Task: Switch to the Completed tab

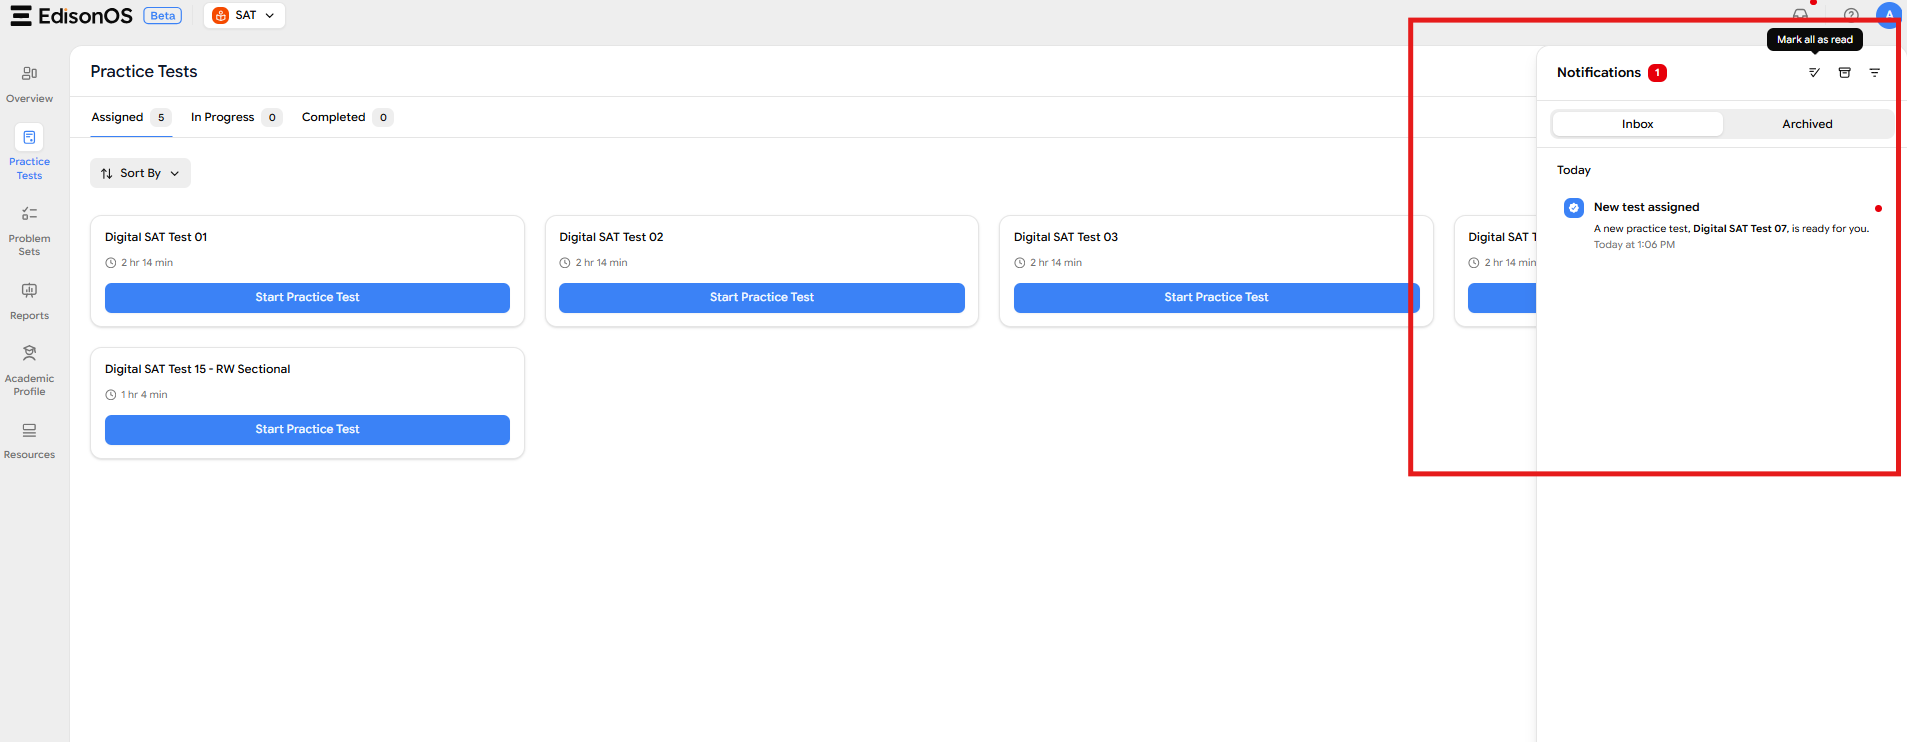Action: point(347,117)
